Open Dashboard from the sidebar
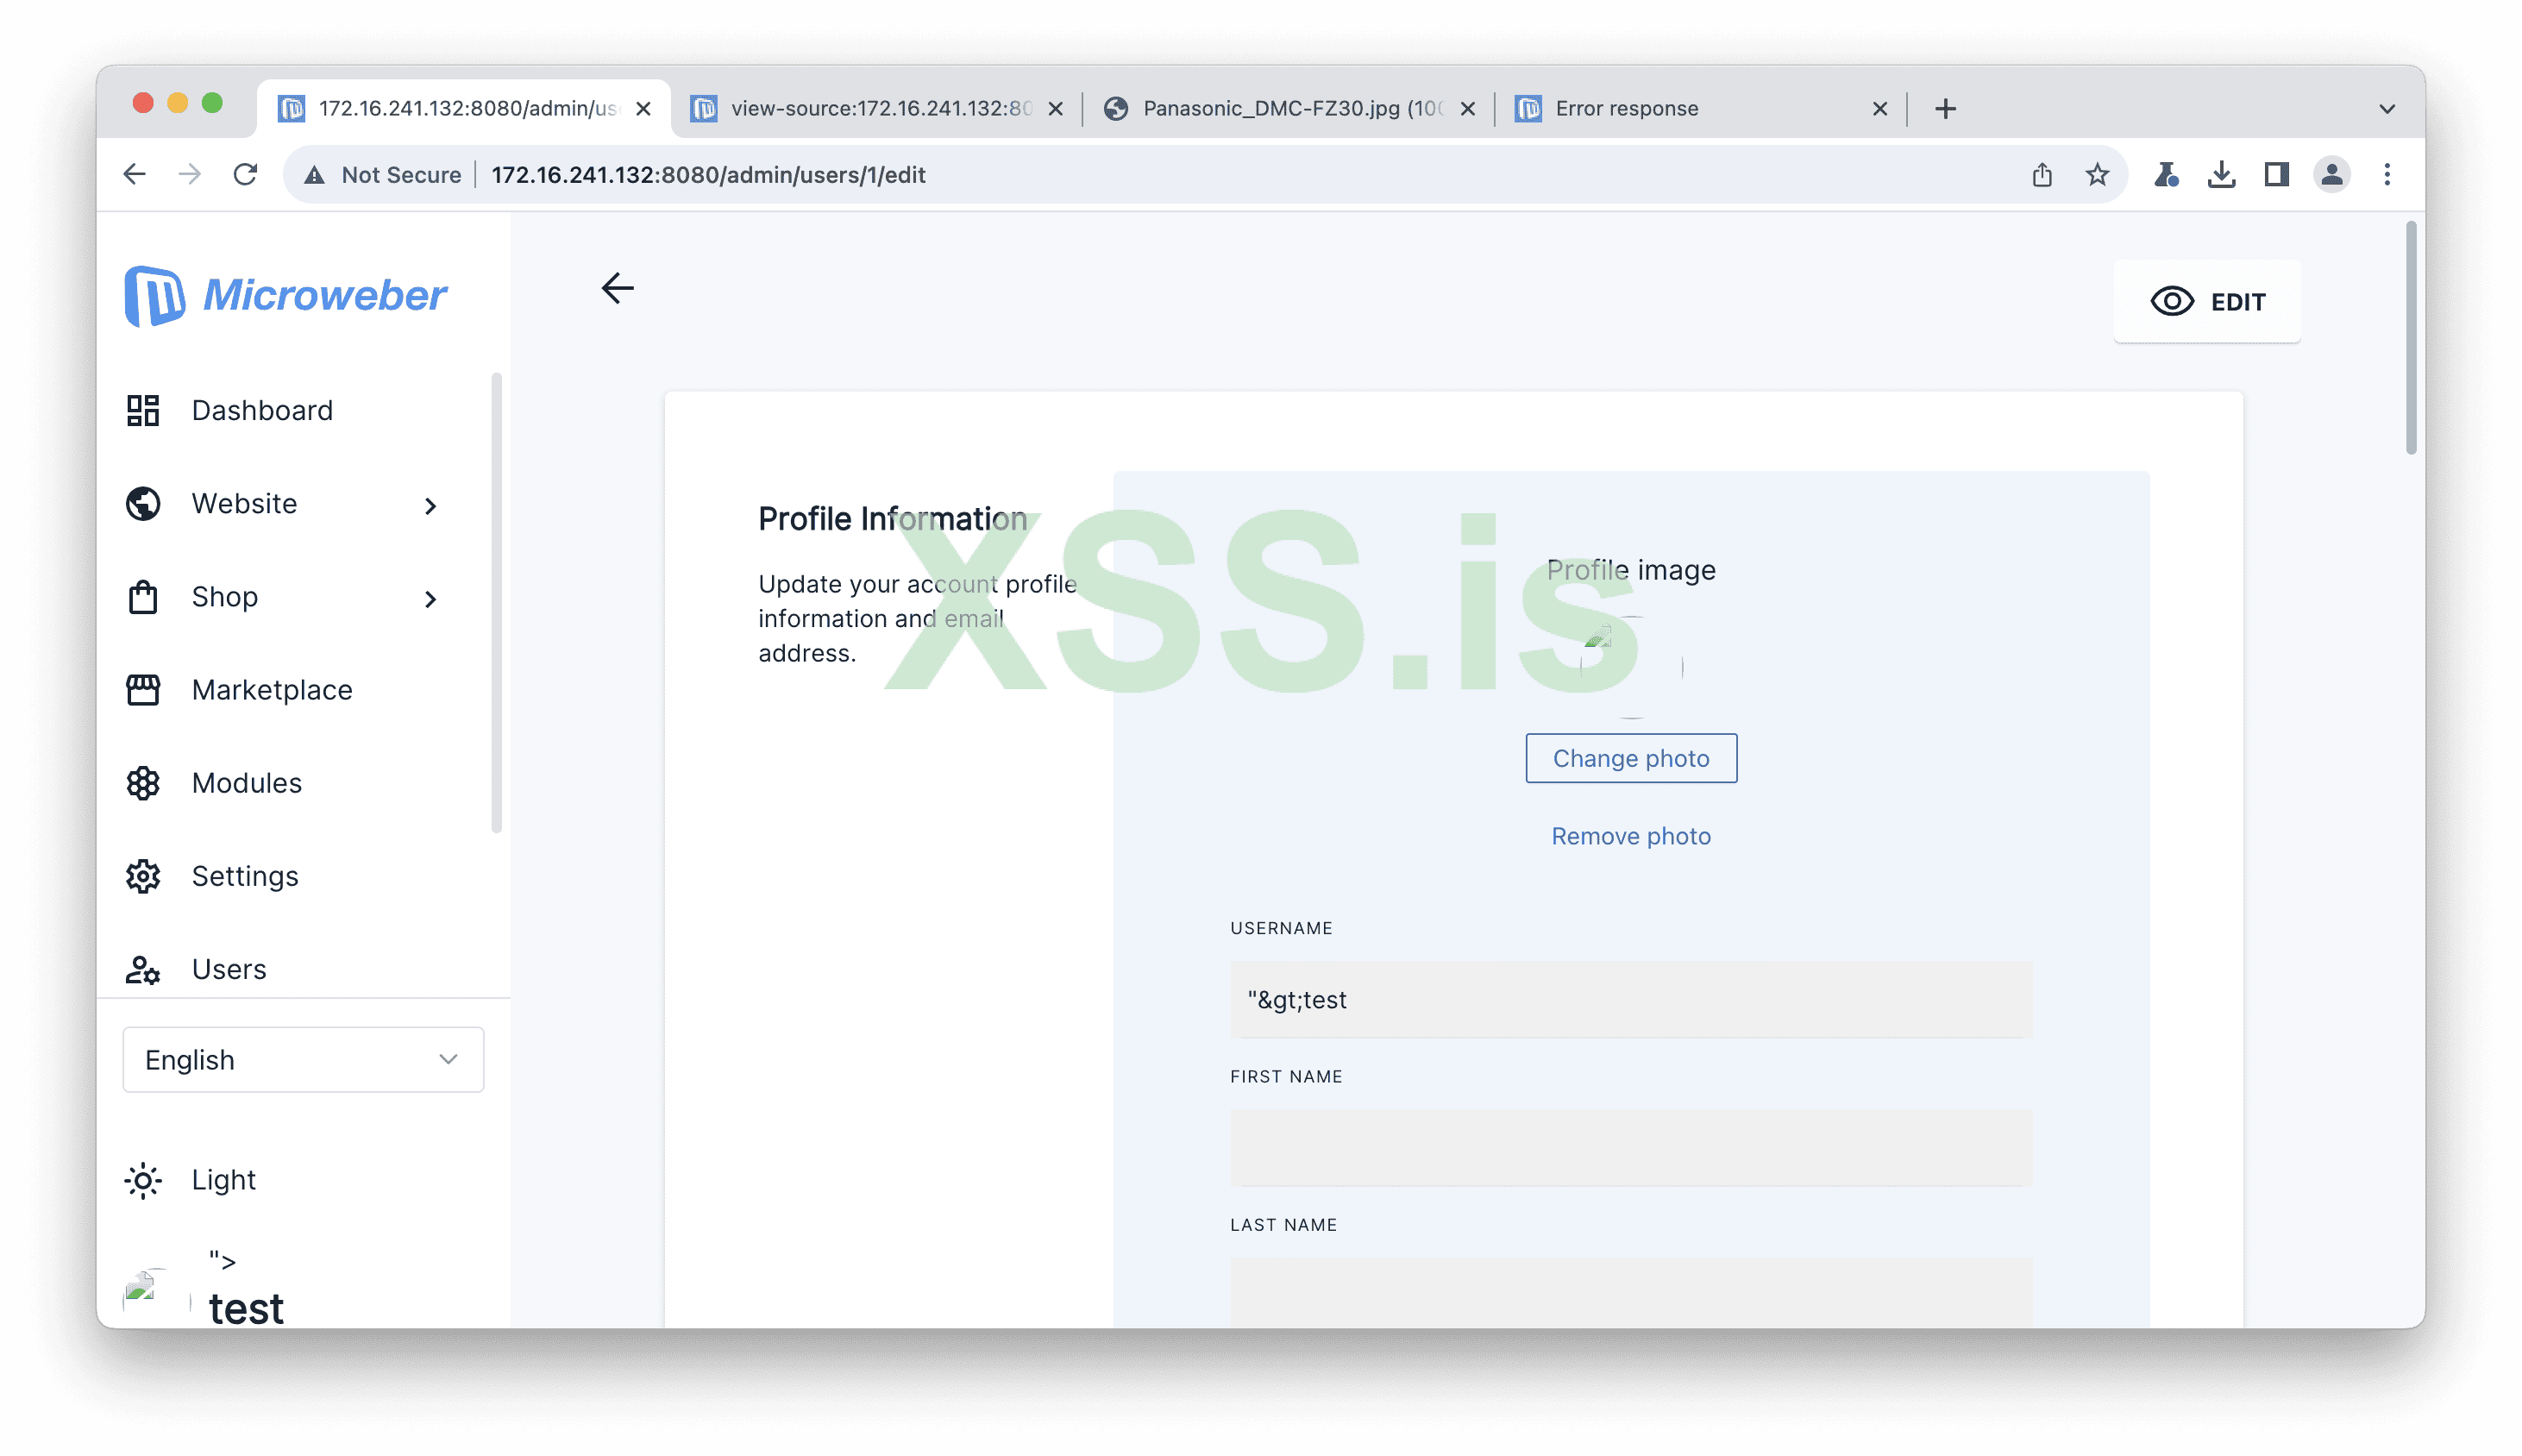The image size is (2522, 1456). [261, 410]
